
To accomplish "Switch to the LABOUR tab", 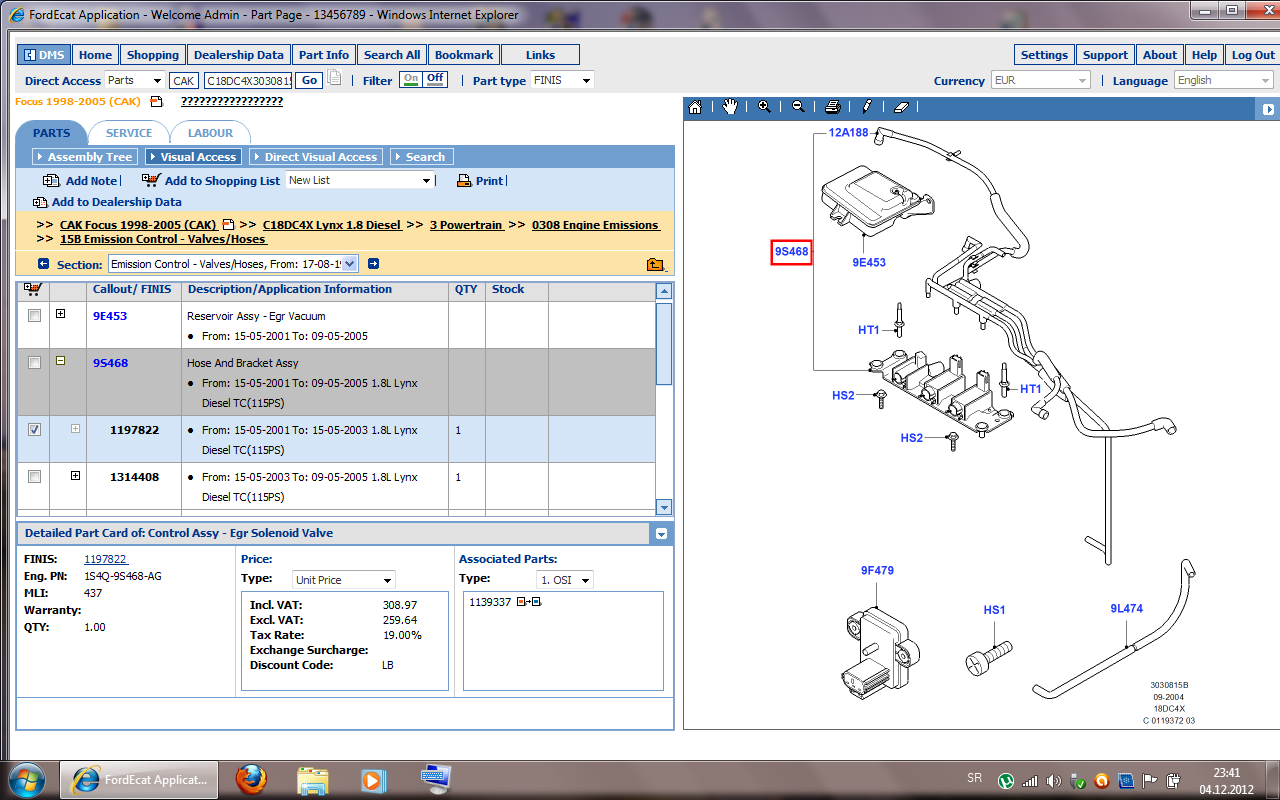I will tap(210, 133).
